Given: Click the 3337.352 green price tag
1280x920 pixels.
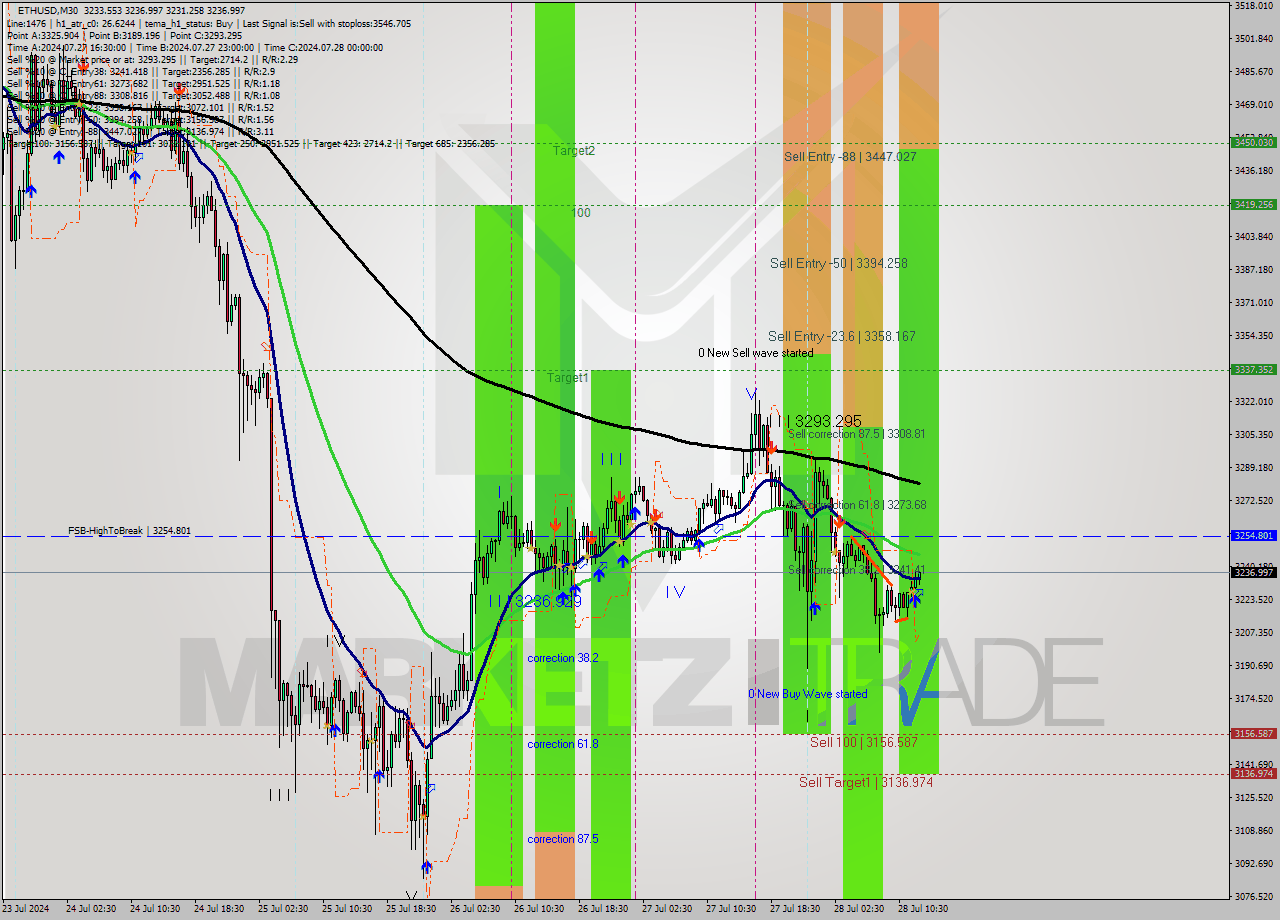Looking at the screenshot, I should pyautogui.click(x=1253, y=370).
